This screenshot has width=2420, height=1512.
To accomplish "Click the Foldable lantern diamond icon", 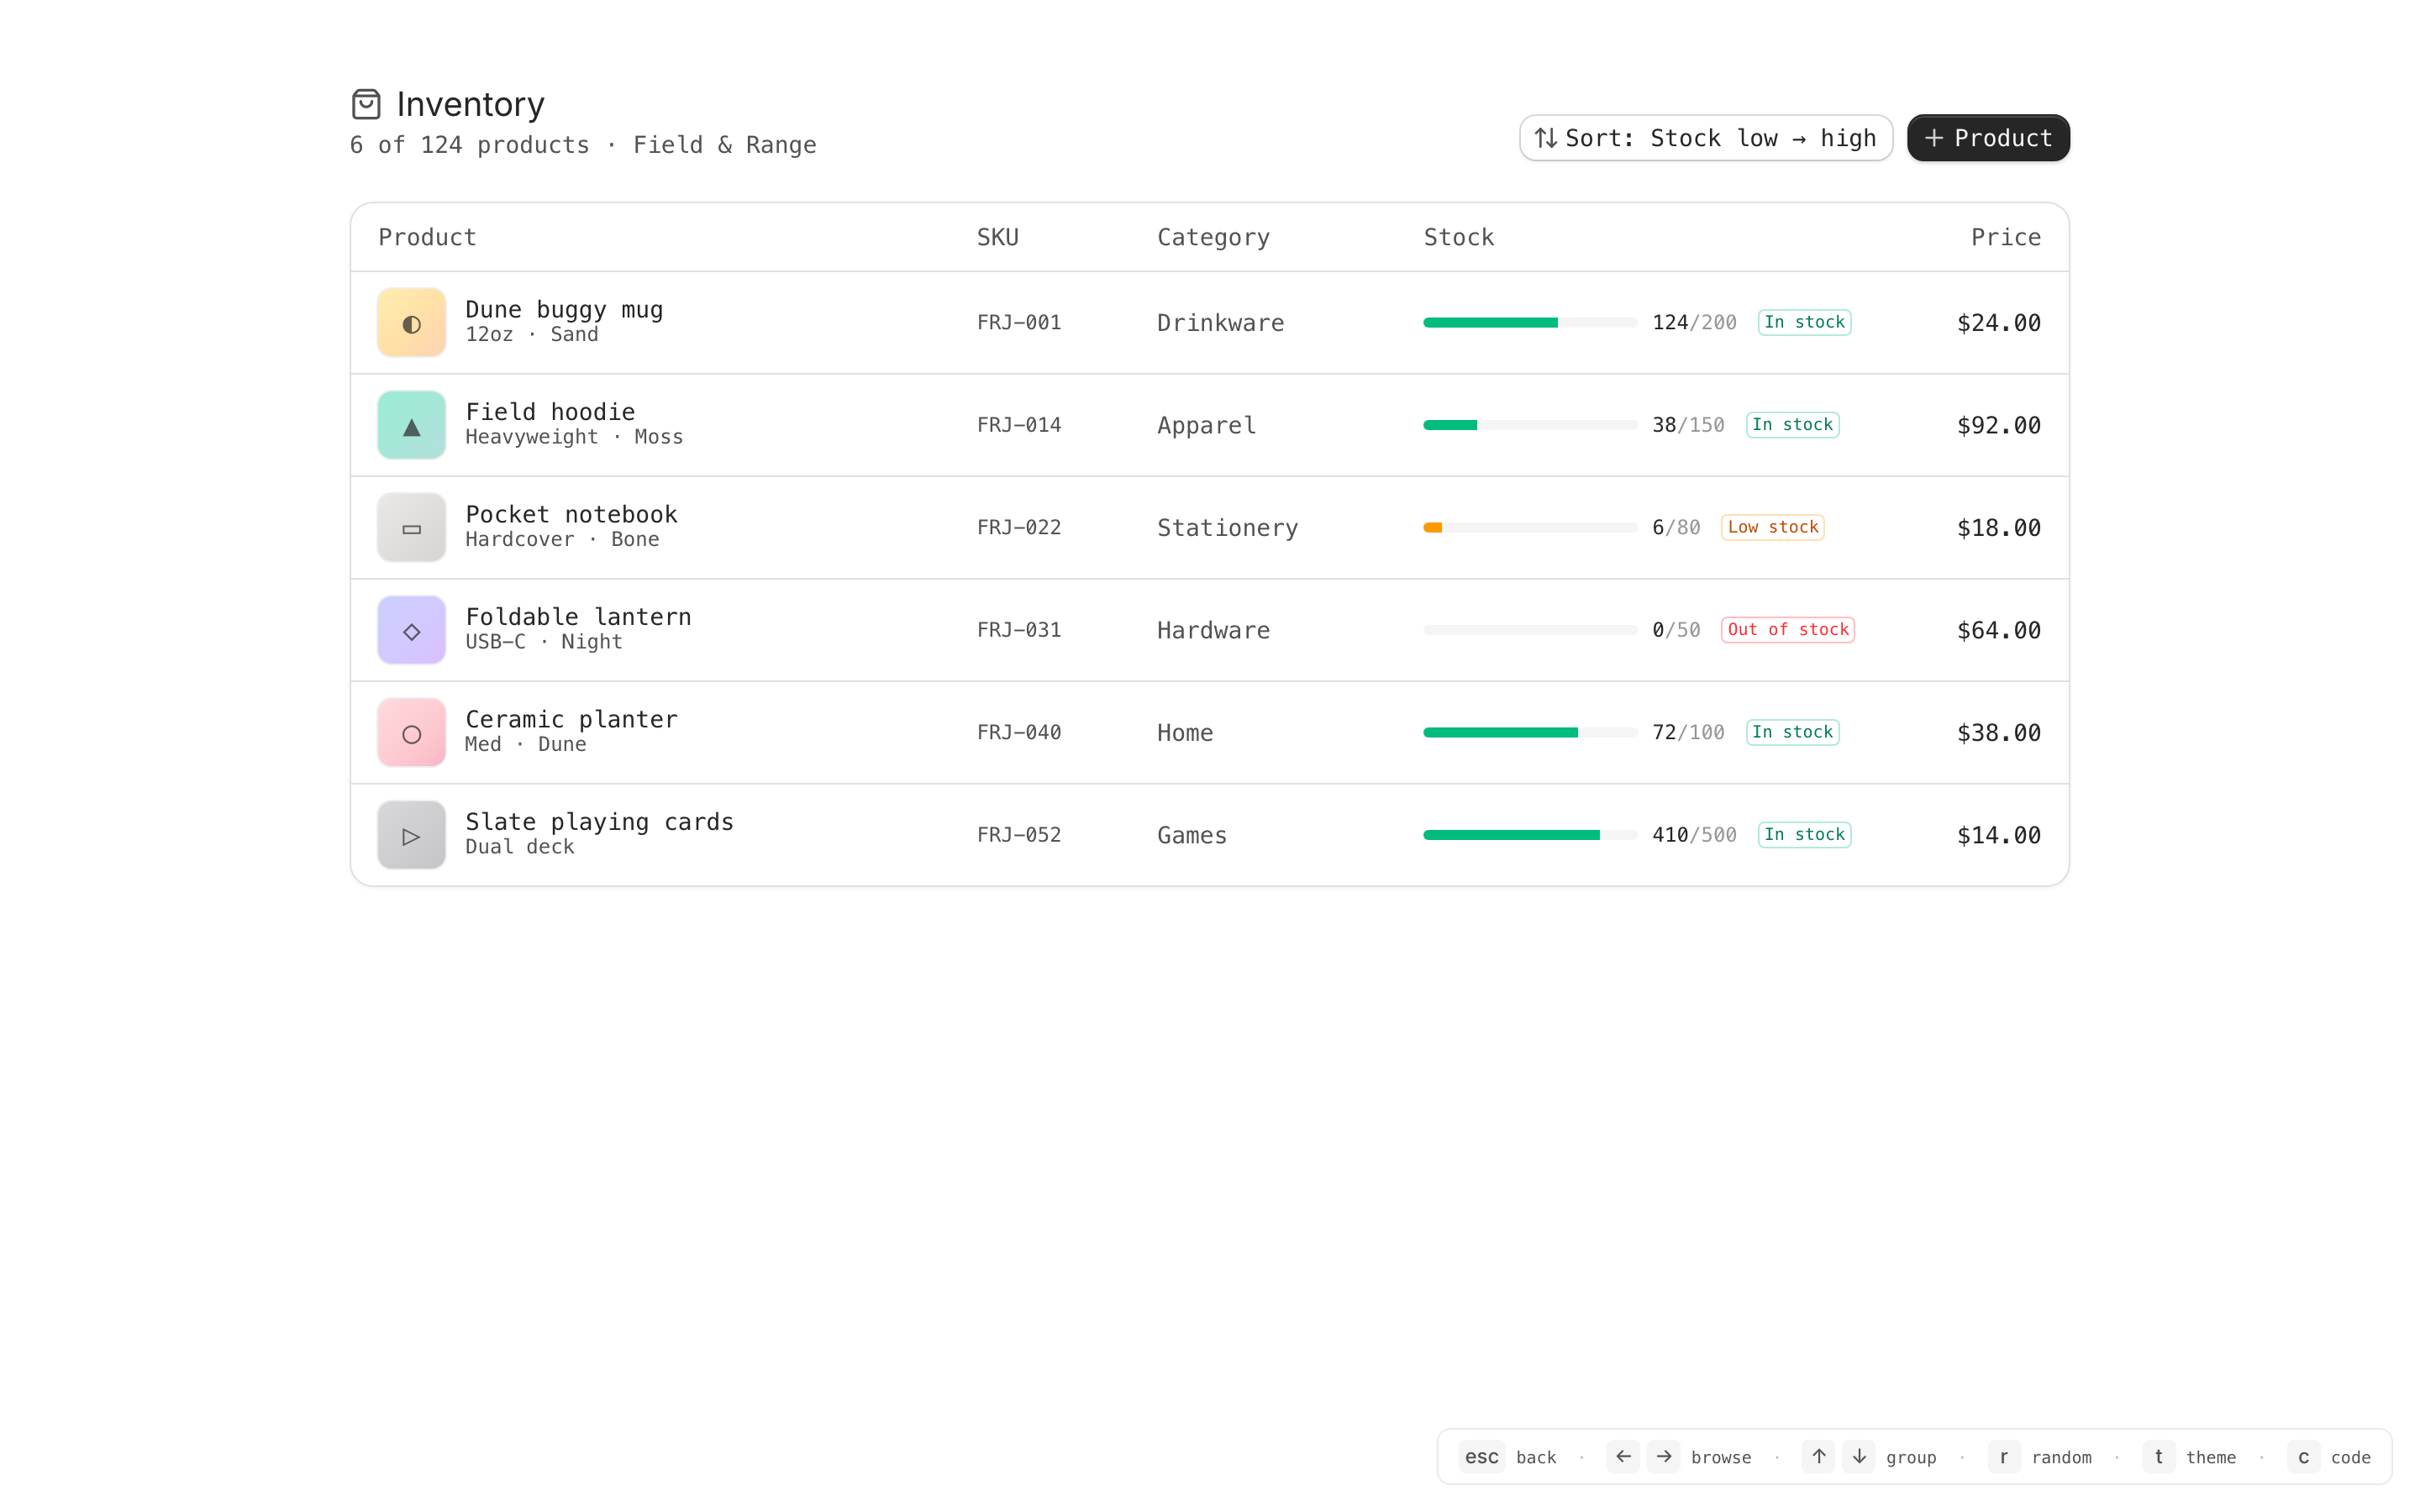I will tap(411, 631).
